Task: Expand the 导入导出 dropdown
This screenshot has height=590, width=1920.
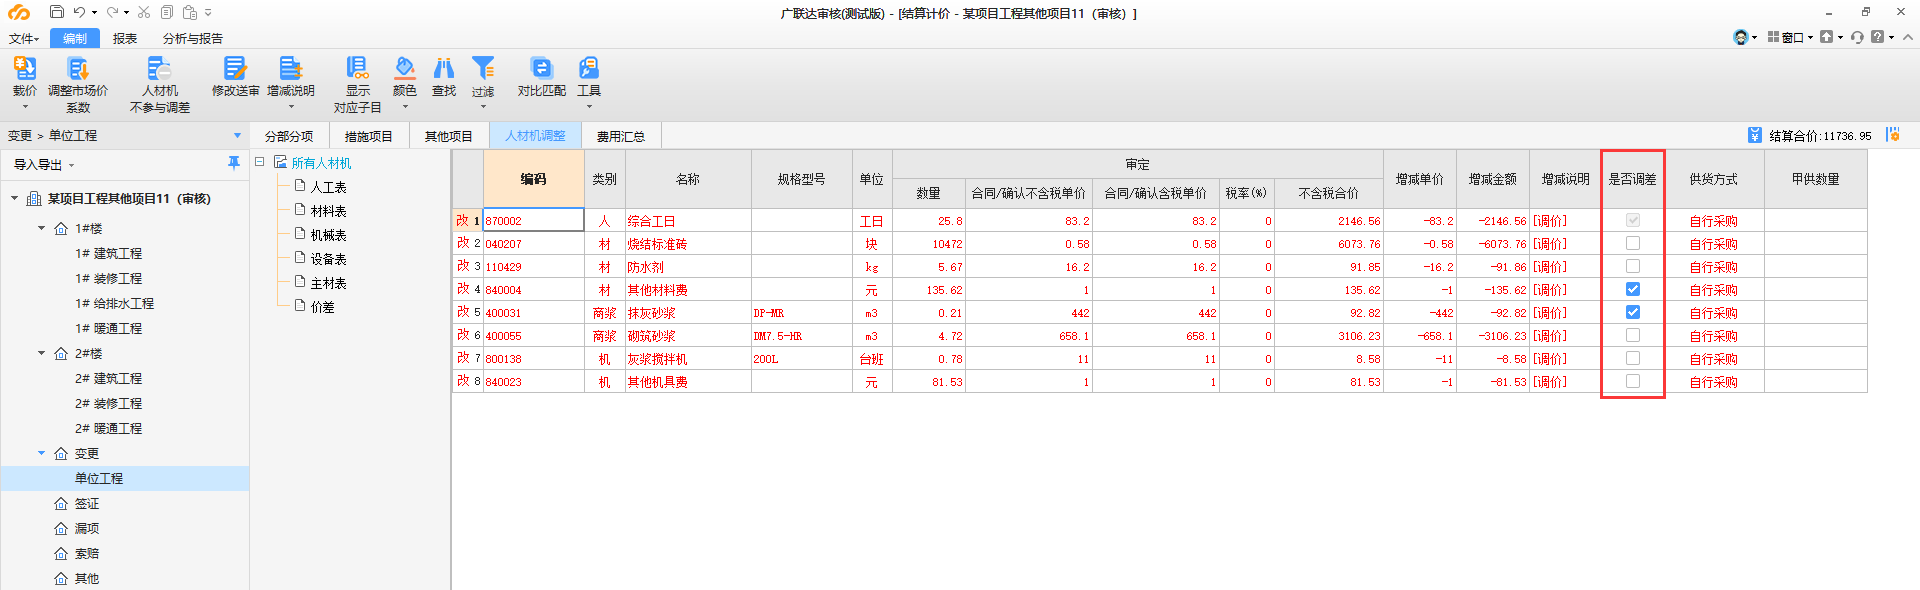Action: point(44,165)
